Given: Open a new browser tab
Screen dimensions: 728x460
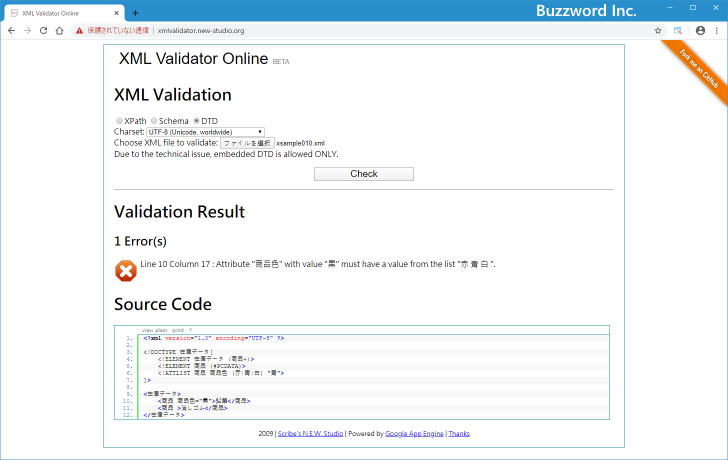Looking at the screenshot, I should [135, 12].
